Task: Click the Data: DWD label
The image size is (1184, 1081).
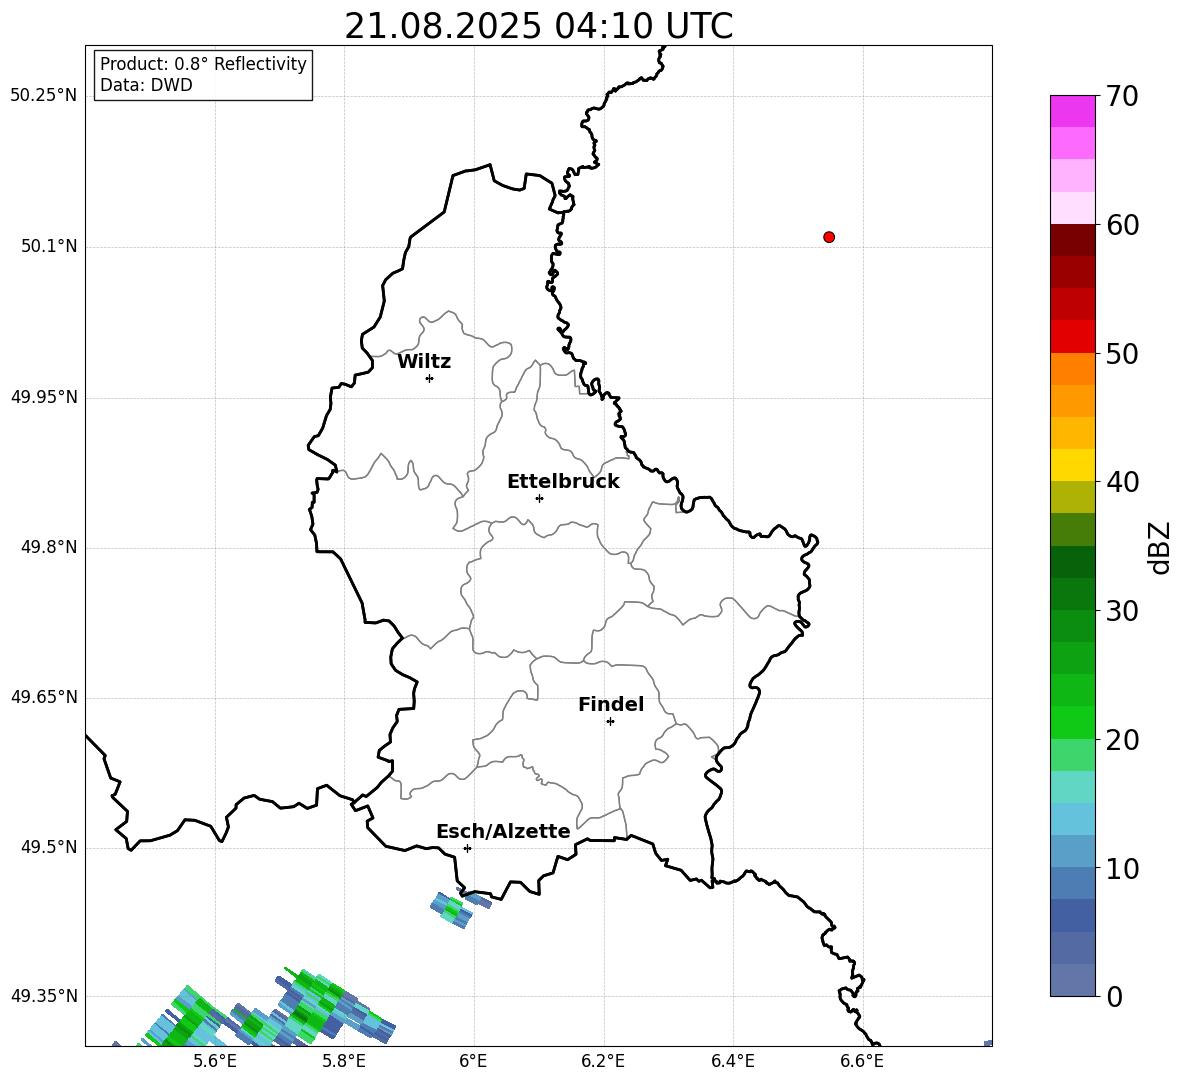Action: (x=146, y=85)
